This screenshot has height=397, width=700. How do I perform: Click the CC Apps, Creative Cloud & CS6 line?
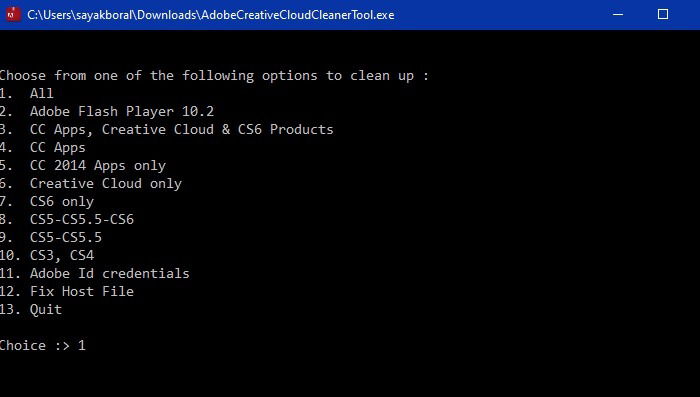167,130
